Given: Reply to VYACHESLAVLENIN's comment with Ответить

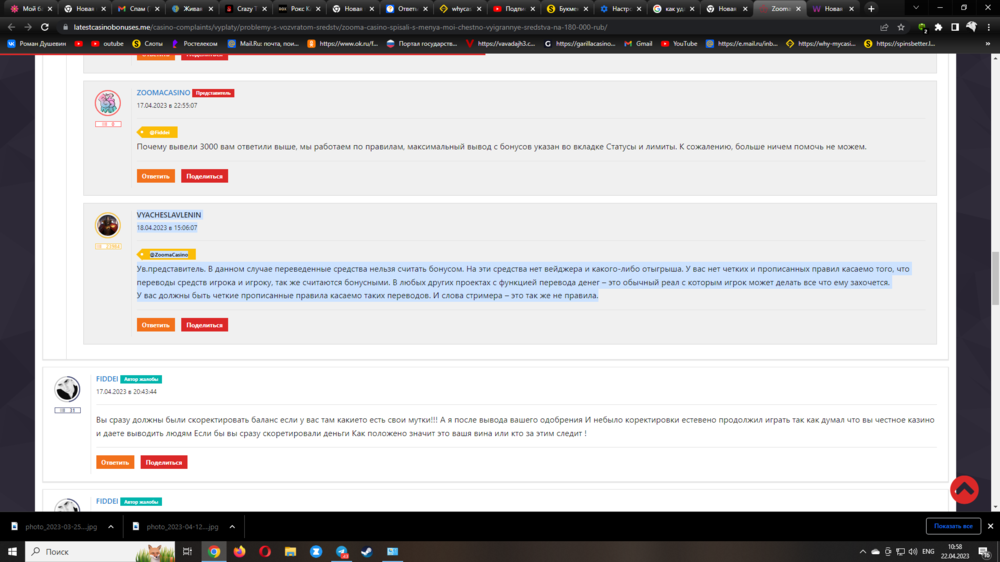Looking at the screenshot, I should pos(155,325).
